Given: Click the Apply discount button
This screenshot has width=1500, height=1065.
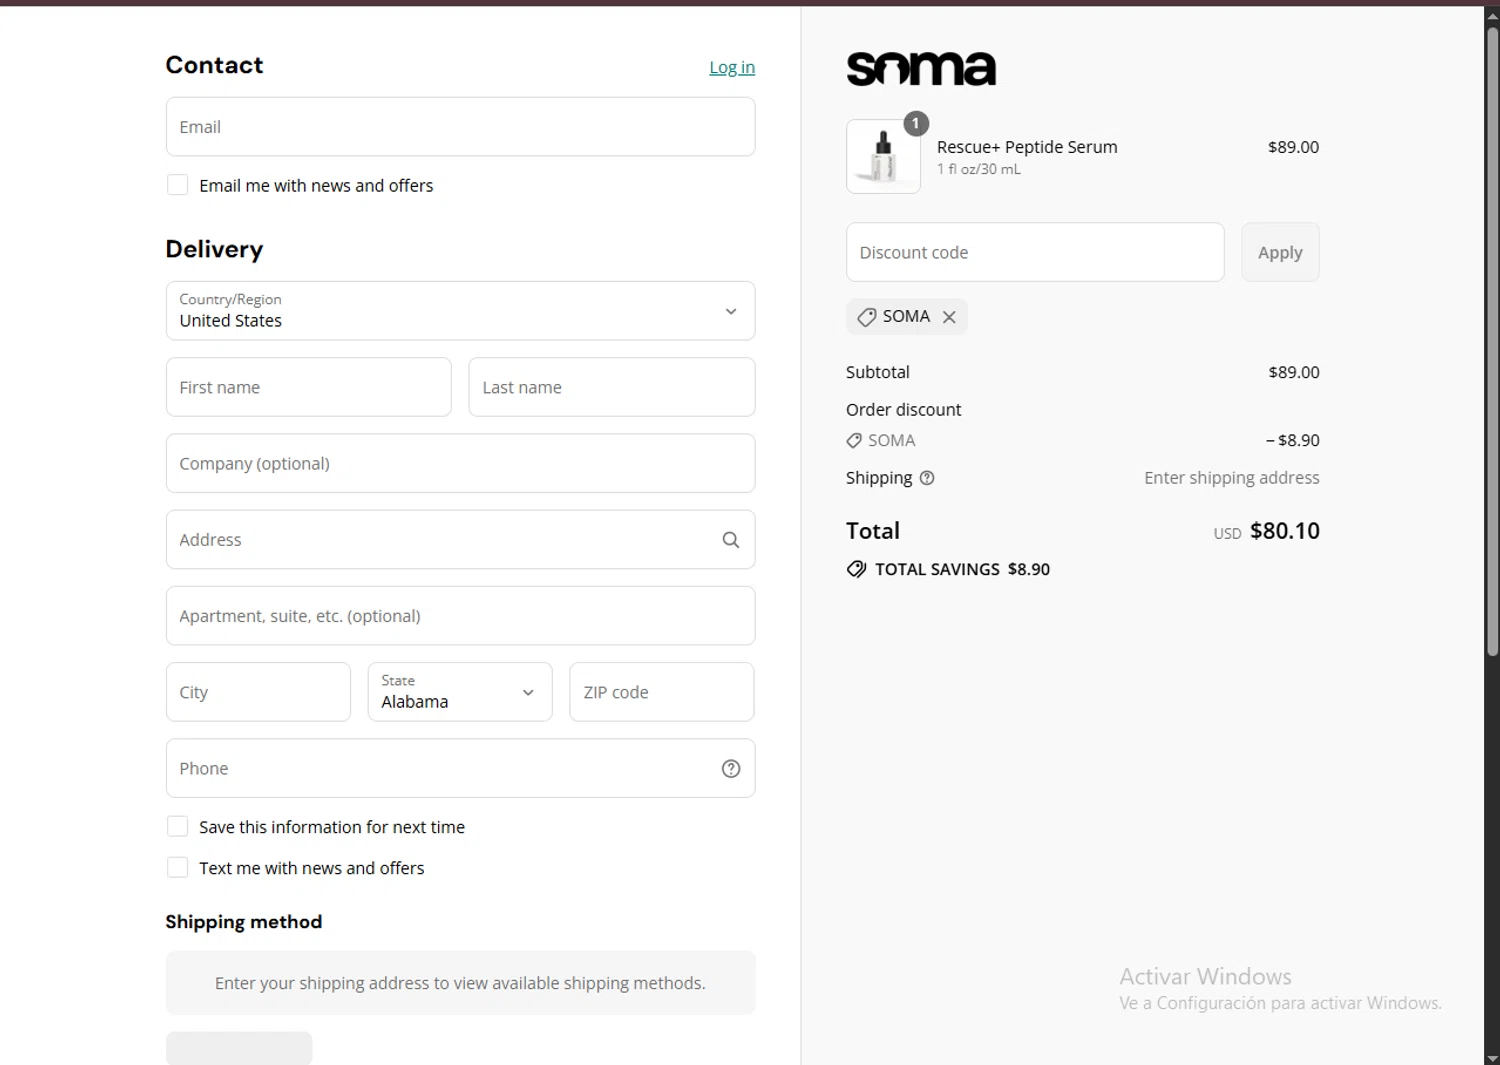Looking at the screenshot, I should tap(1280, 252).
